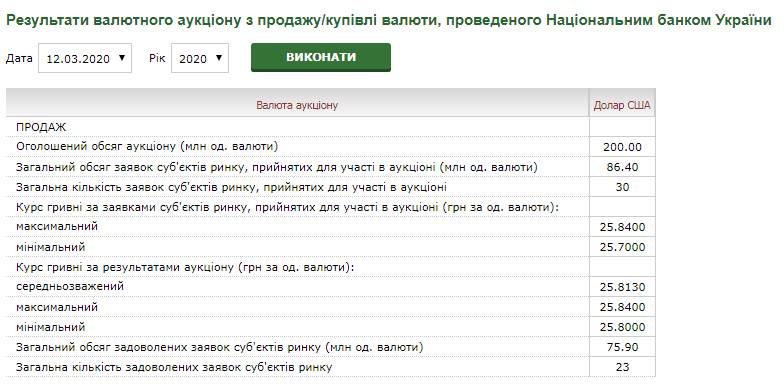Click the value 25.7000

[x=622, y=248]
